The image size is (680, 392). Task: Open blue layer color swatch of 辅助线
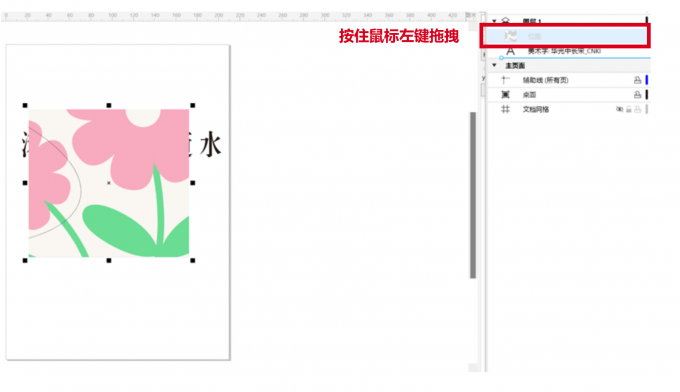tap(647, 80)
